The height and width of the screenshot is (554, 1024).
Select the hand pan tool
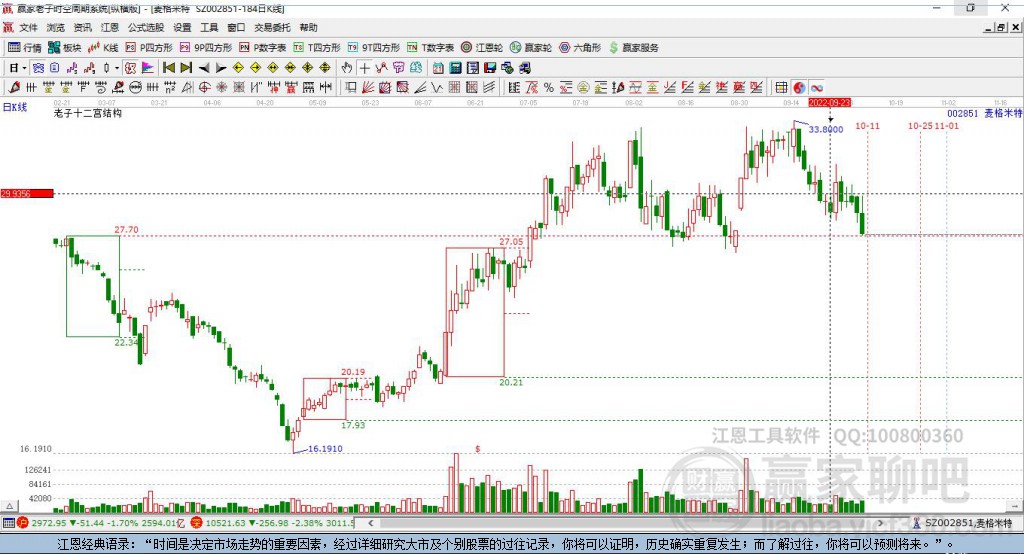(347, 68)
